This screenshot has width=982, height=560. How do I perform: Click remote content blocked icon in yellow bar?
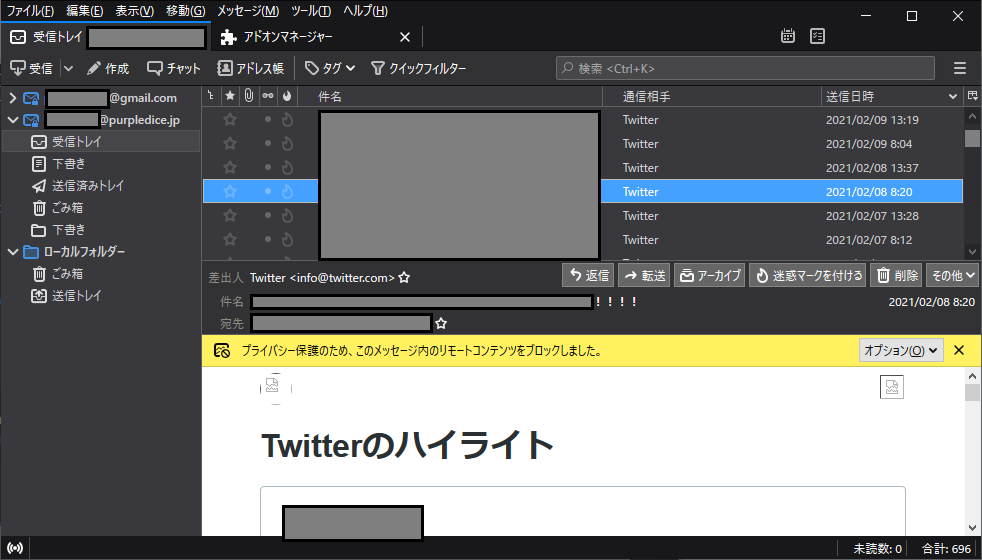click(222, 351)
